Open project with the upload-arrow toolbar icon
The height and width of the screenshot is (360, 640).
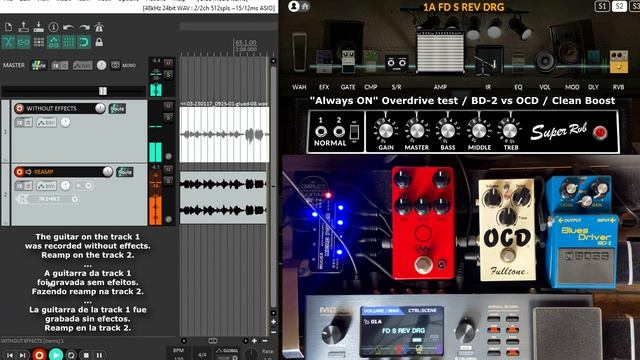pos(23,27)
